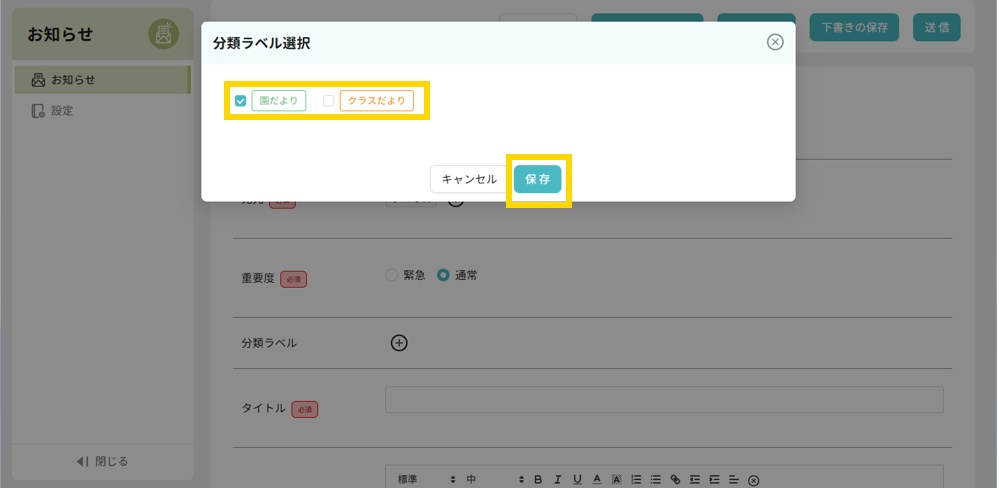
Task: Click the numbered list icon
Action: [636, 480]
